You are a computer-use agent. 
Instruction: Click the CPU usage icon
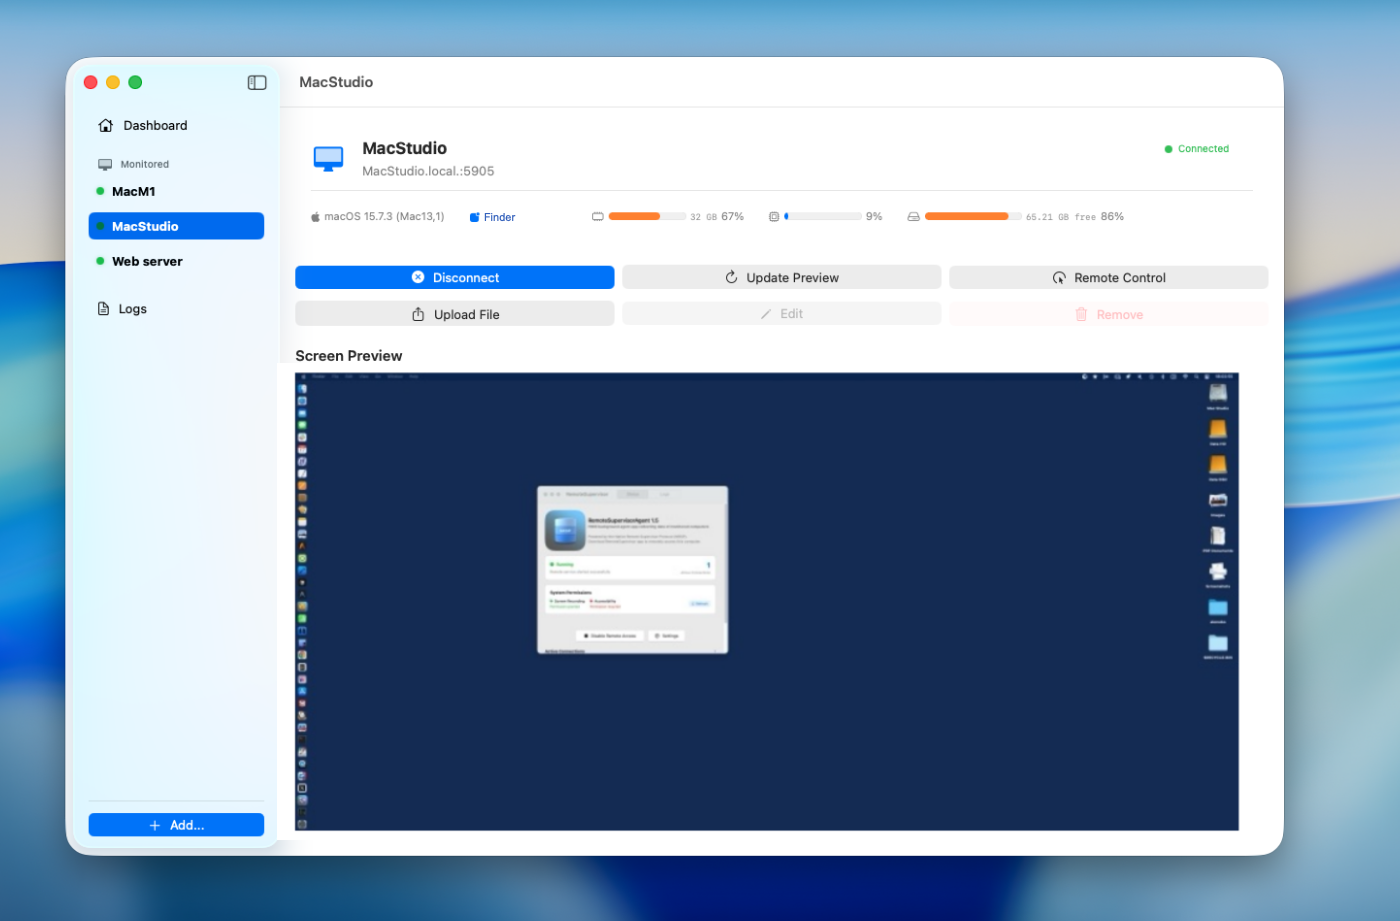click(774, 217)
